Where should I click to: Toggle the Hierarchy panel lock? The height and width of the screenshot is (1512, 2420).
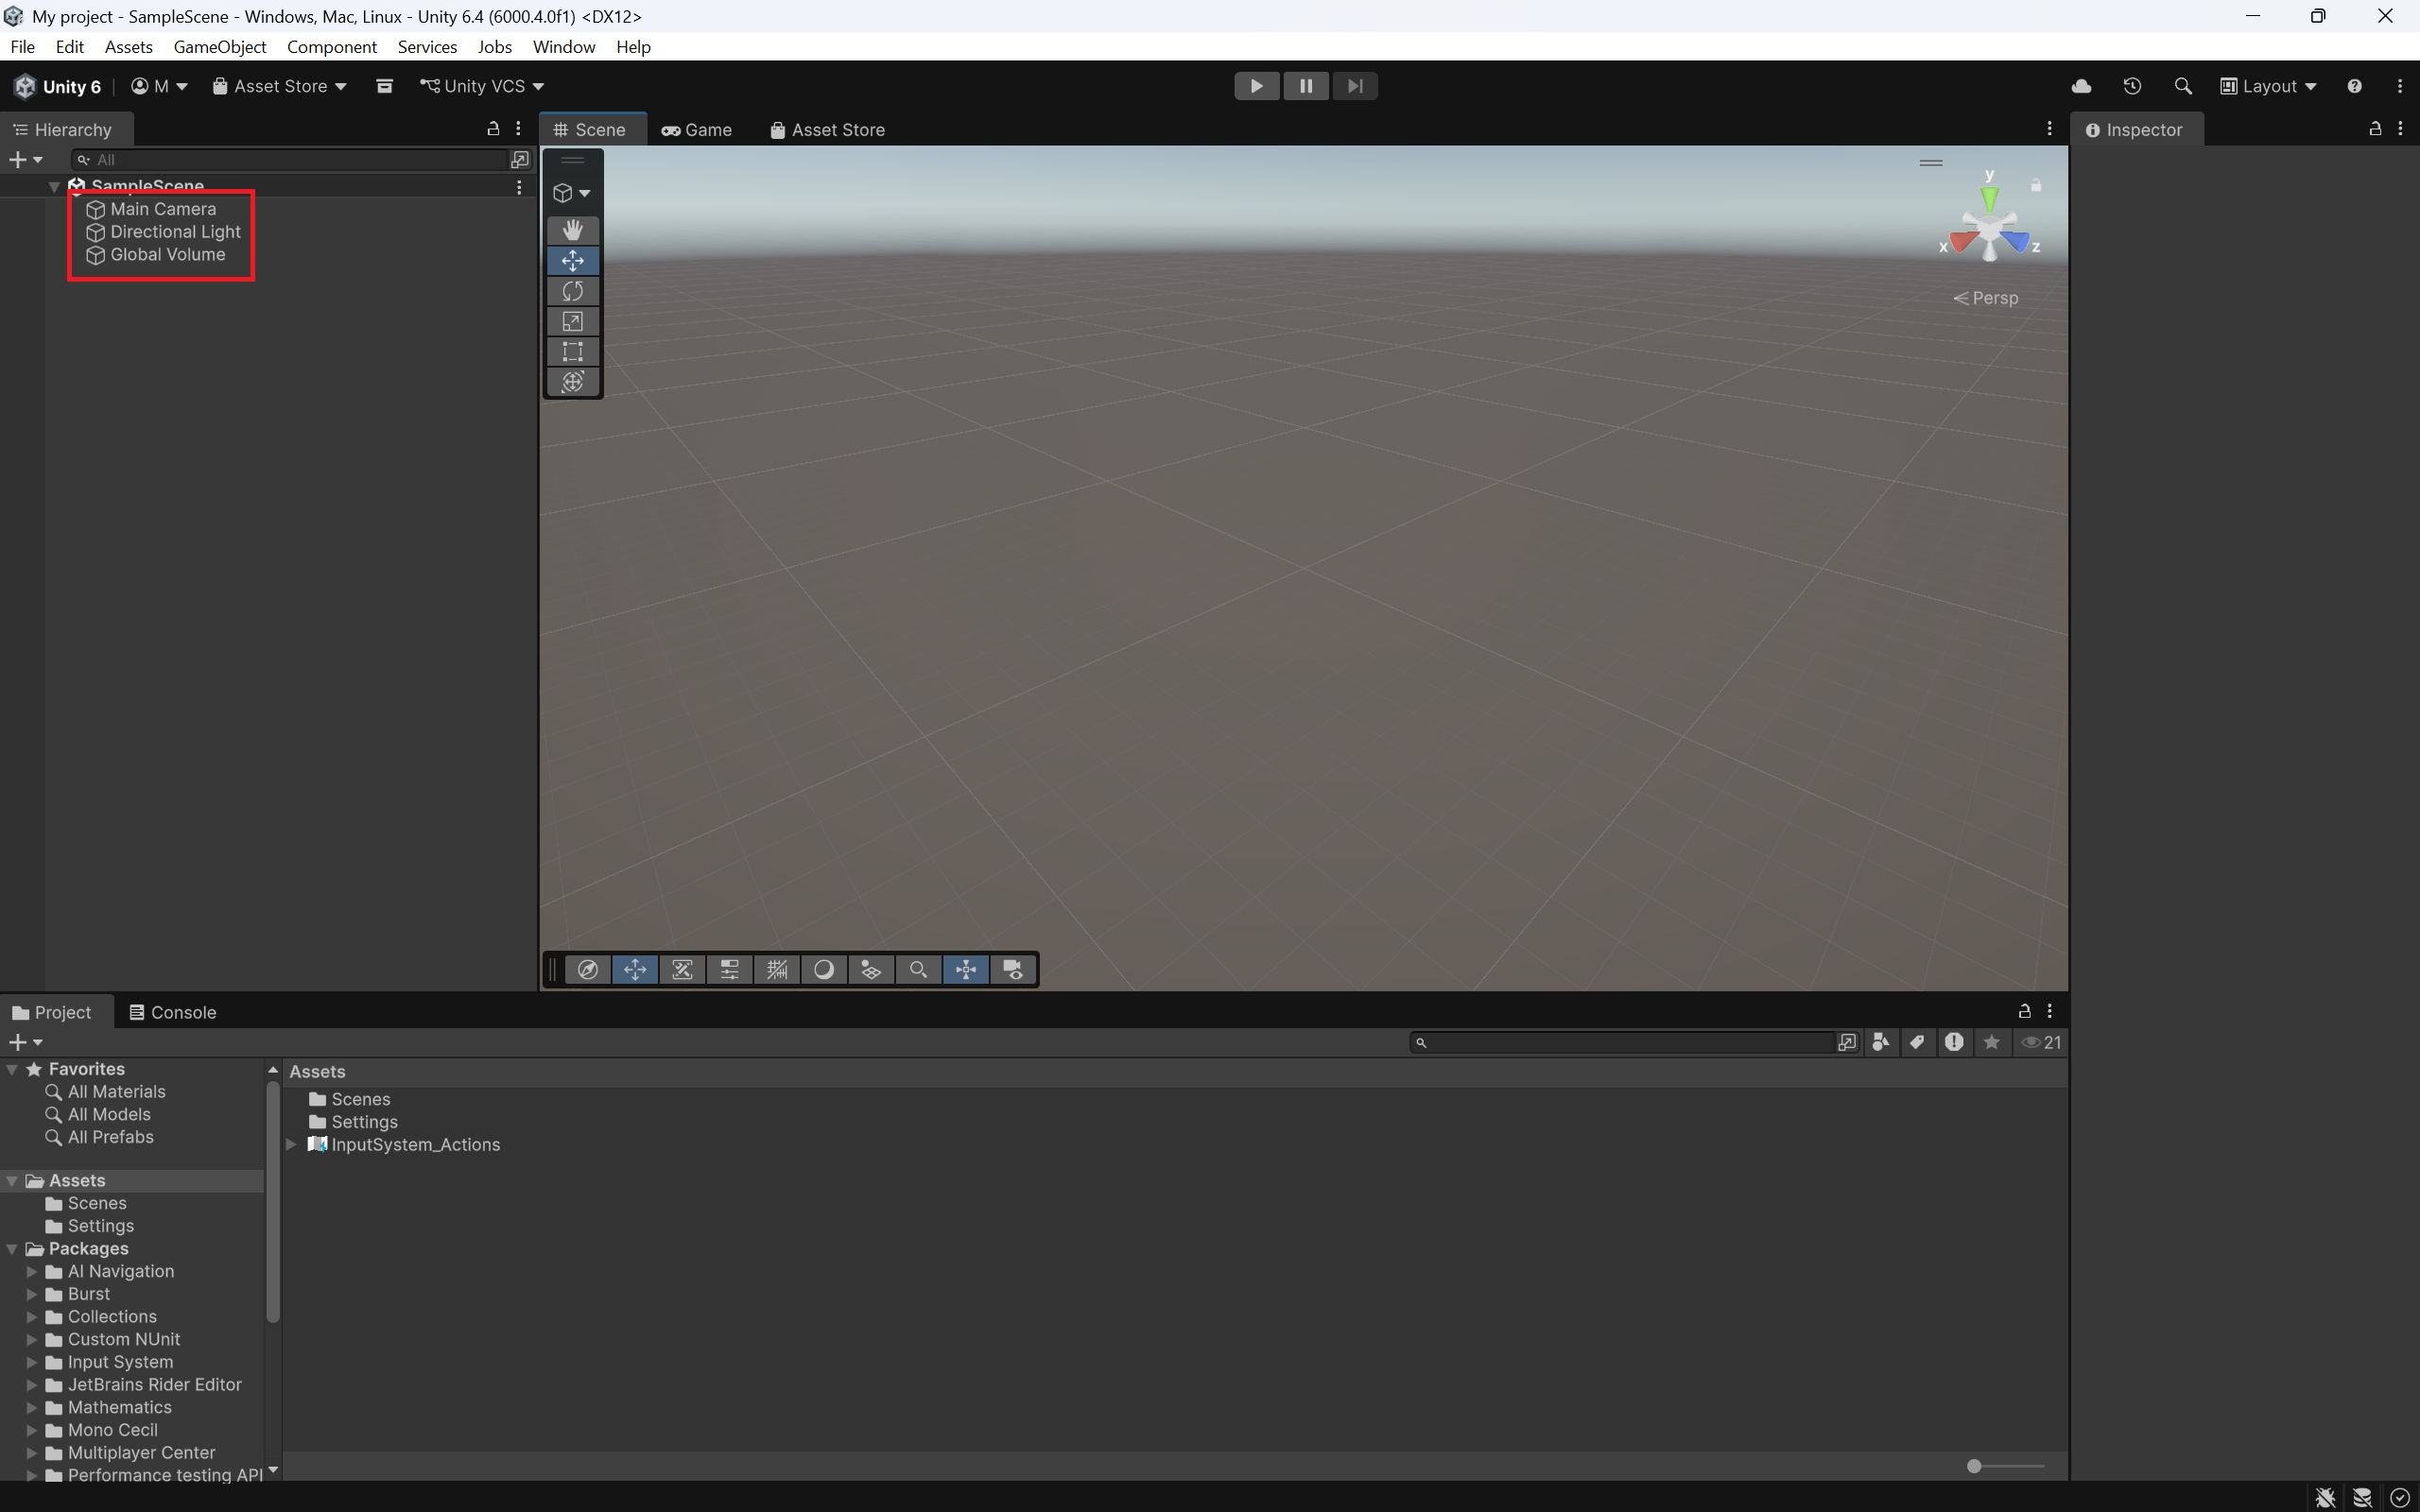click(493, 129)
